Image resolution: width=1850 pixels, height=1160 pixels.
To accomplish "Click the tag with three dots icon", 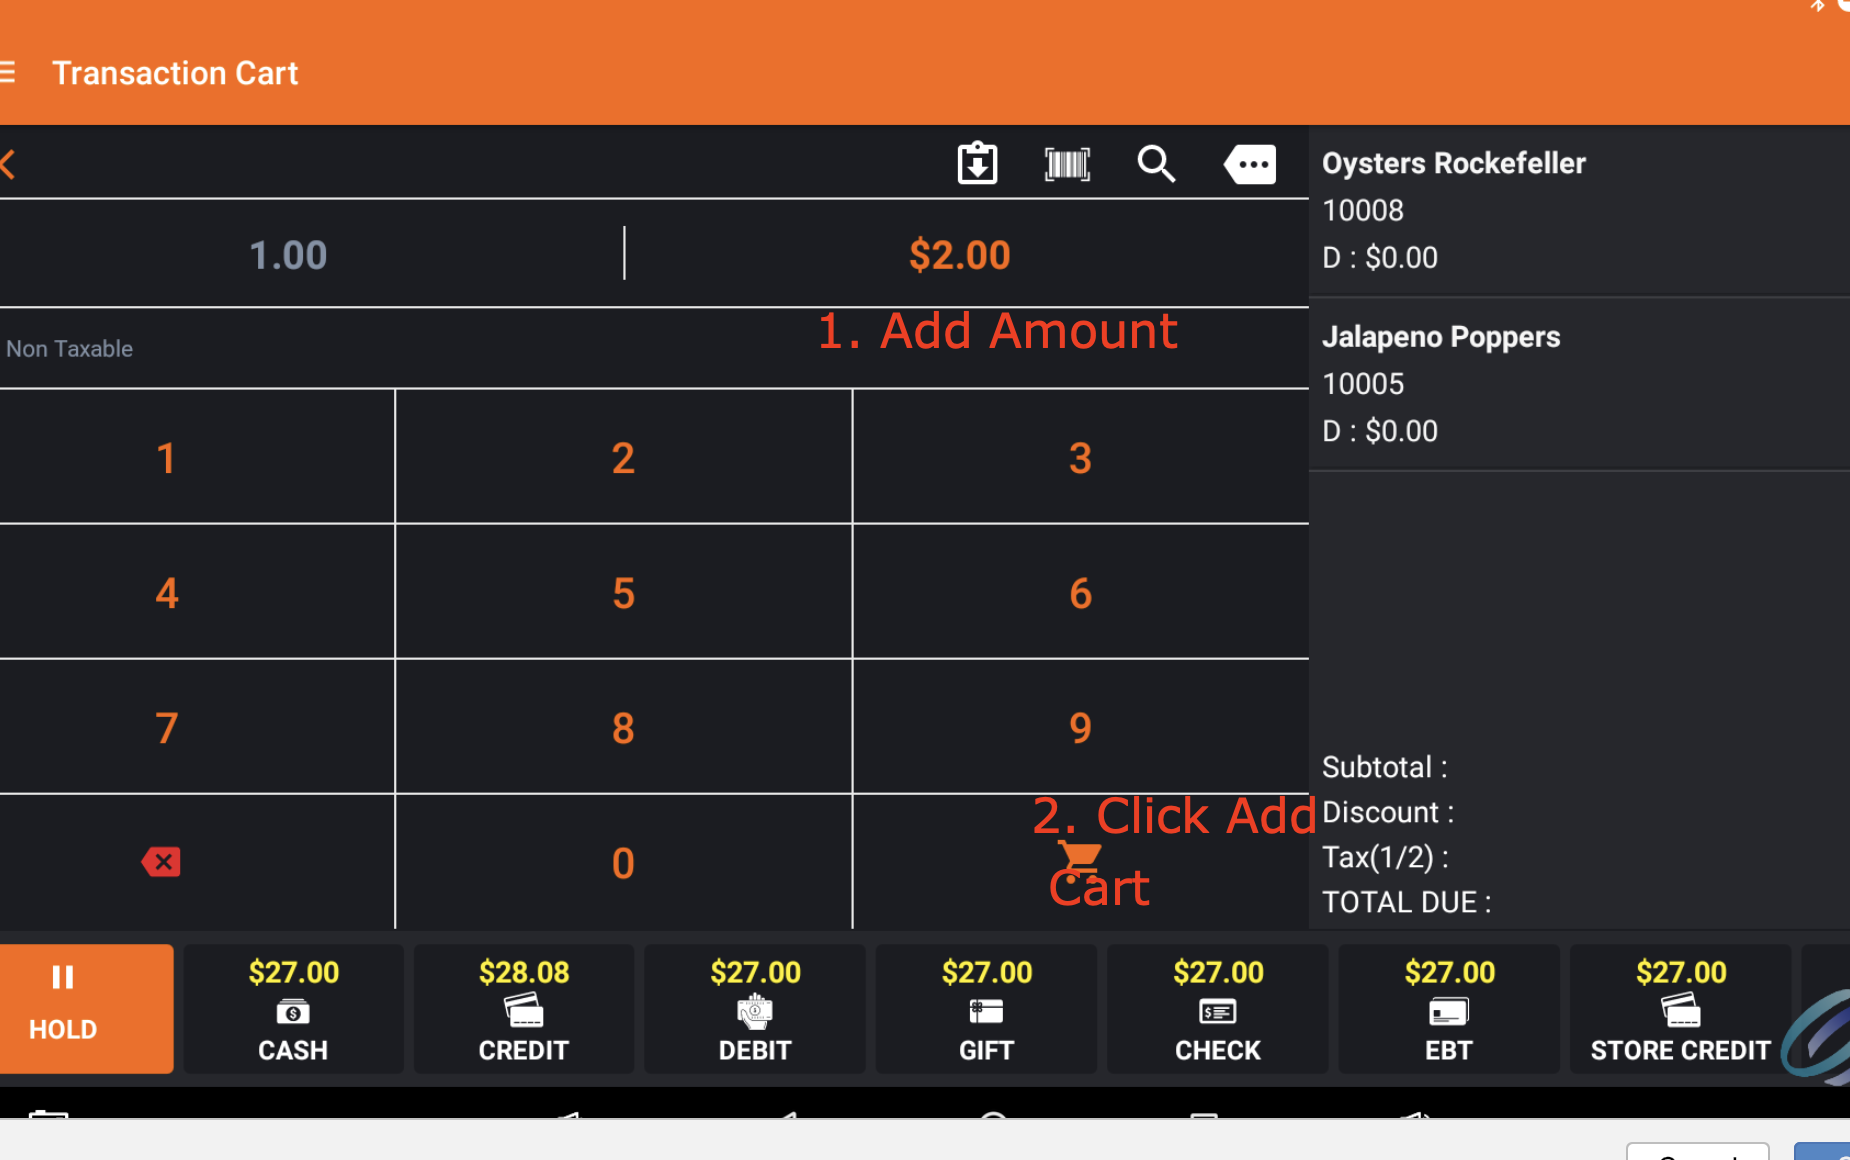I will pos(1249,164).
